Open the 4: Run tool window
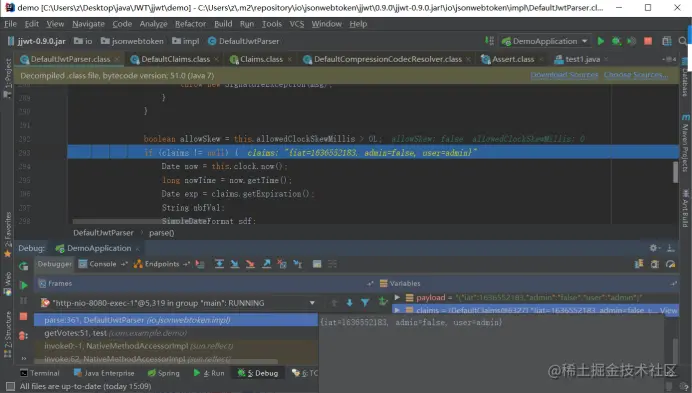Screen dimensions: 692x393 point(209,373)
